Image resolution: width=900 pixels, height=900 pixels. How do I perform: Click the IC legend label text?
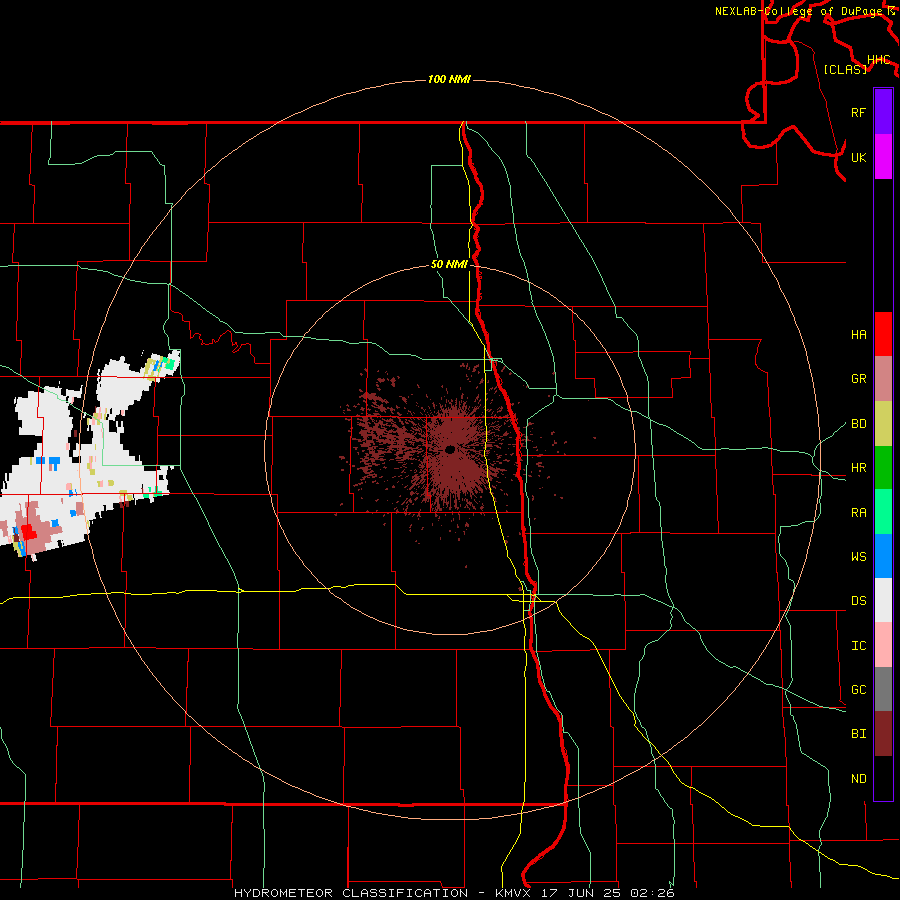point(858,646)
